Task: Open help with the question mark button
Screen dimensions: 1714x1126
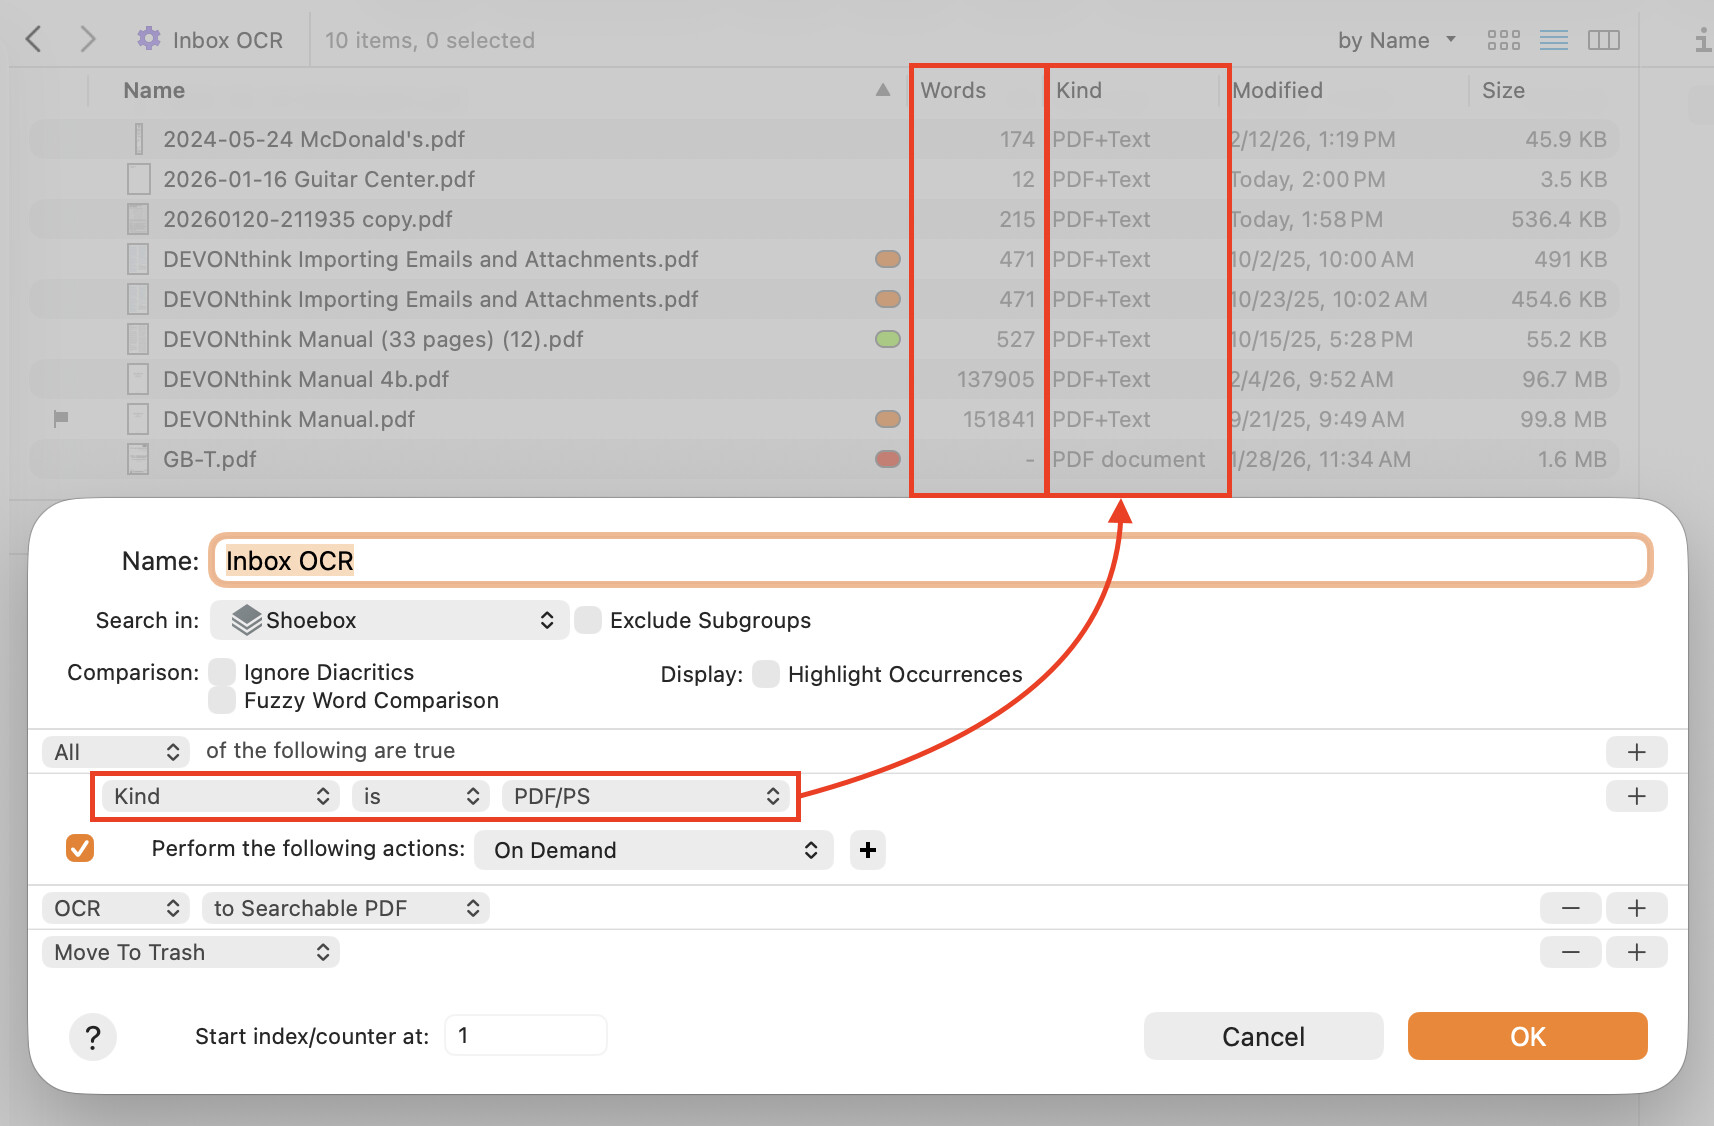Action: (x=93, y=1037)
